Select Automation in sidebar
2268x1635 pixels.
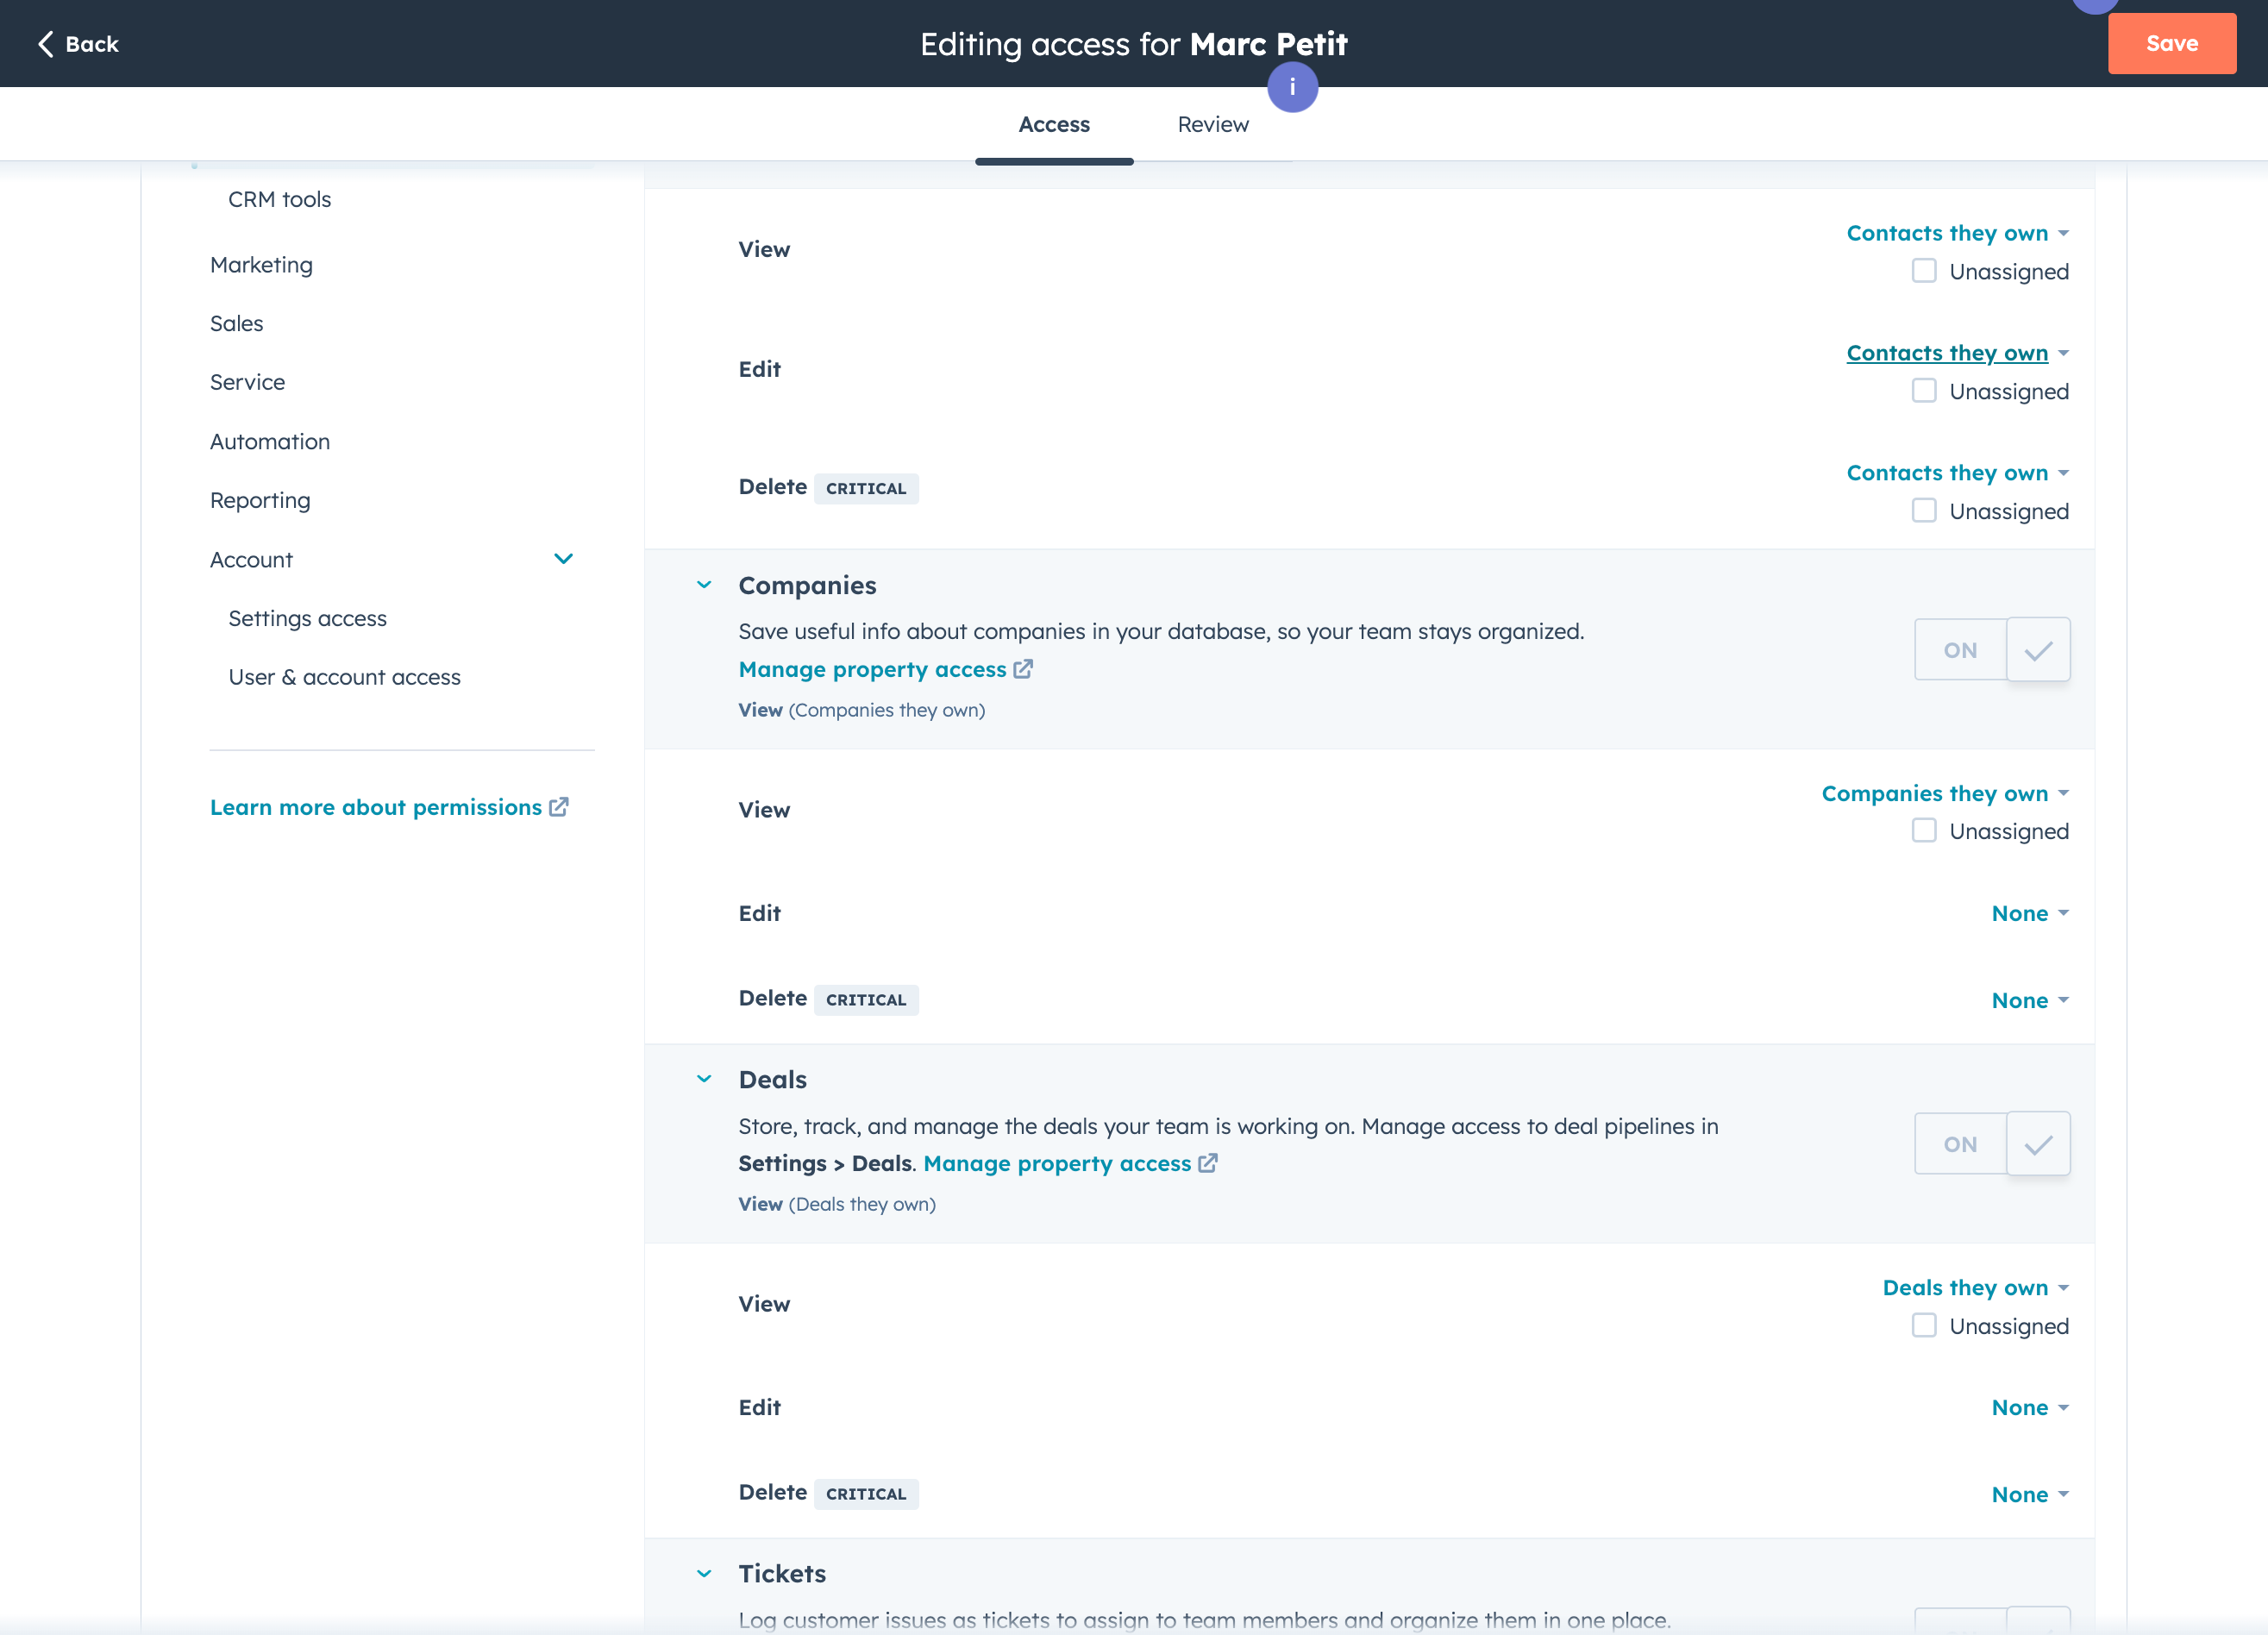(270, 442)
